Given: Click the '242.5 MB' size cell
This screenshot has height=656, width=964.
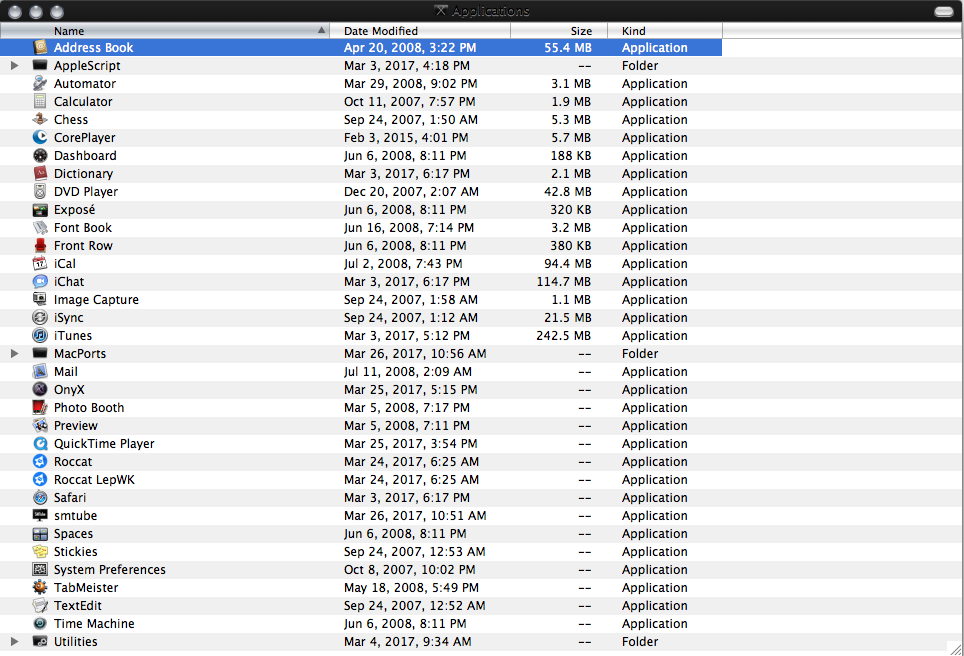Looking at the screenshot, I should [x=563, y=336].
